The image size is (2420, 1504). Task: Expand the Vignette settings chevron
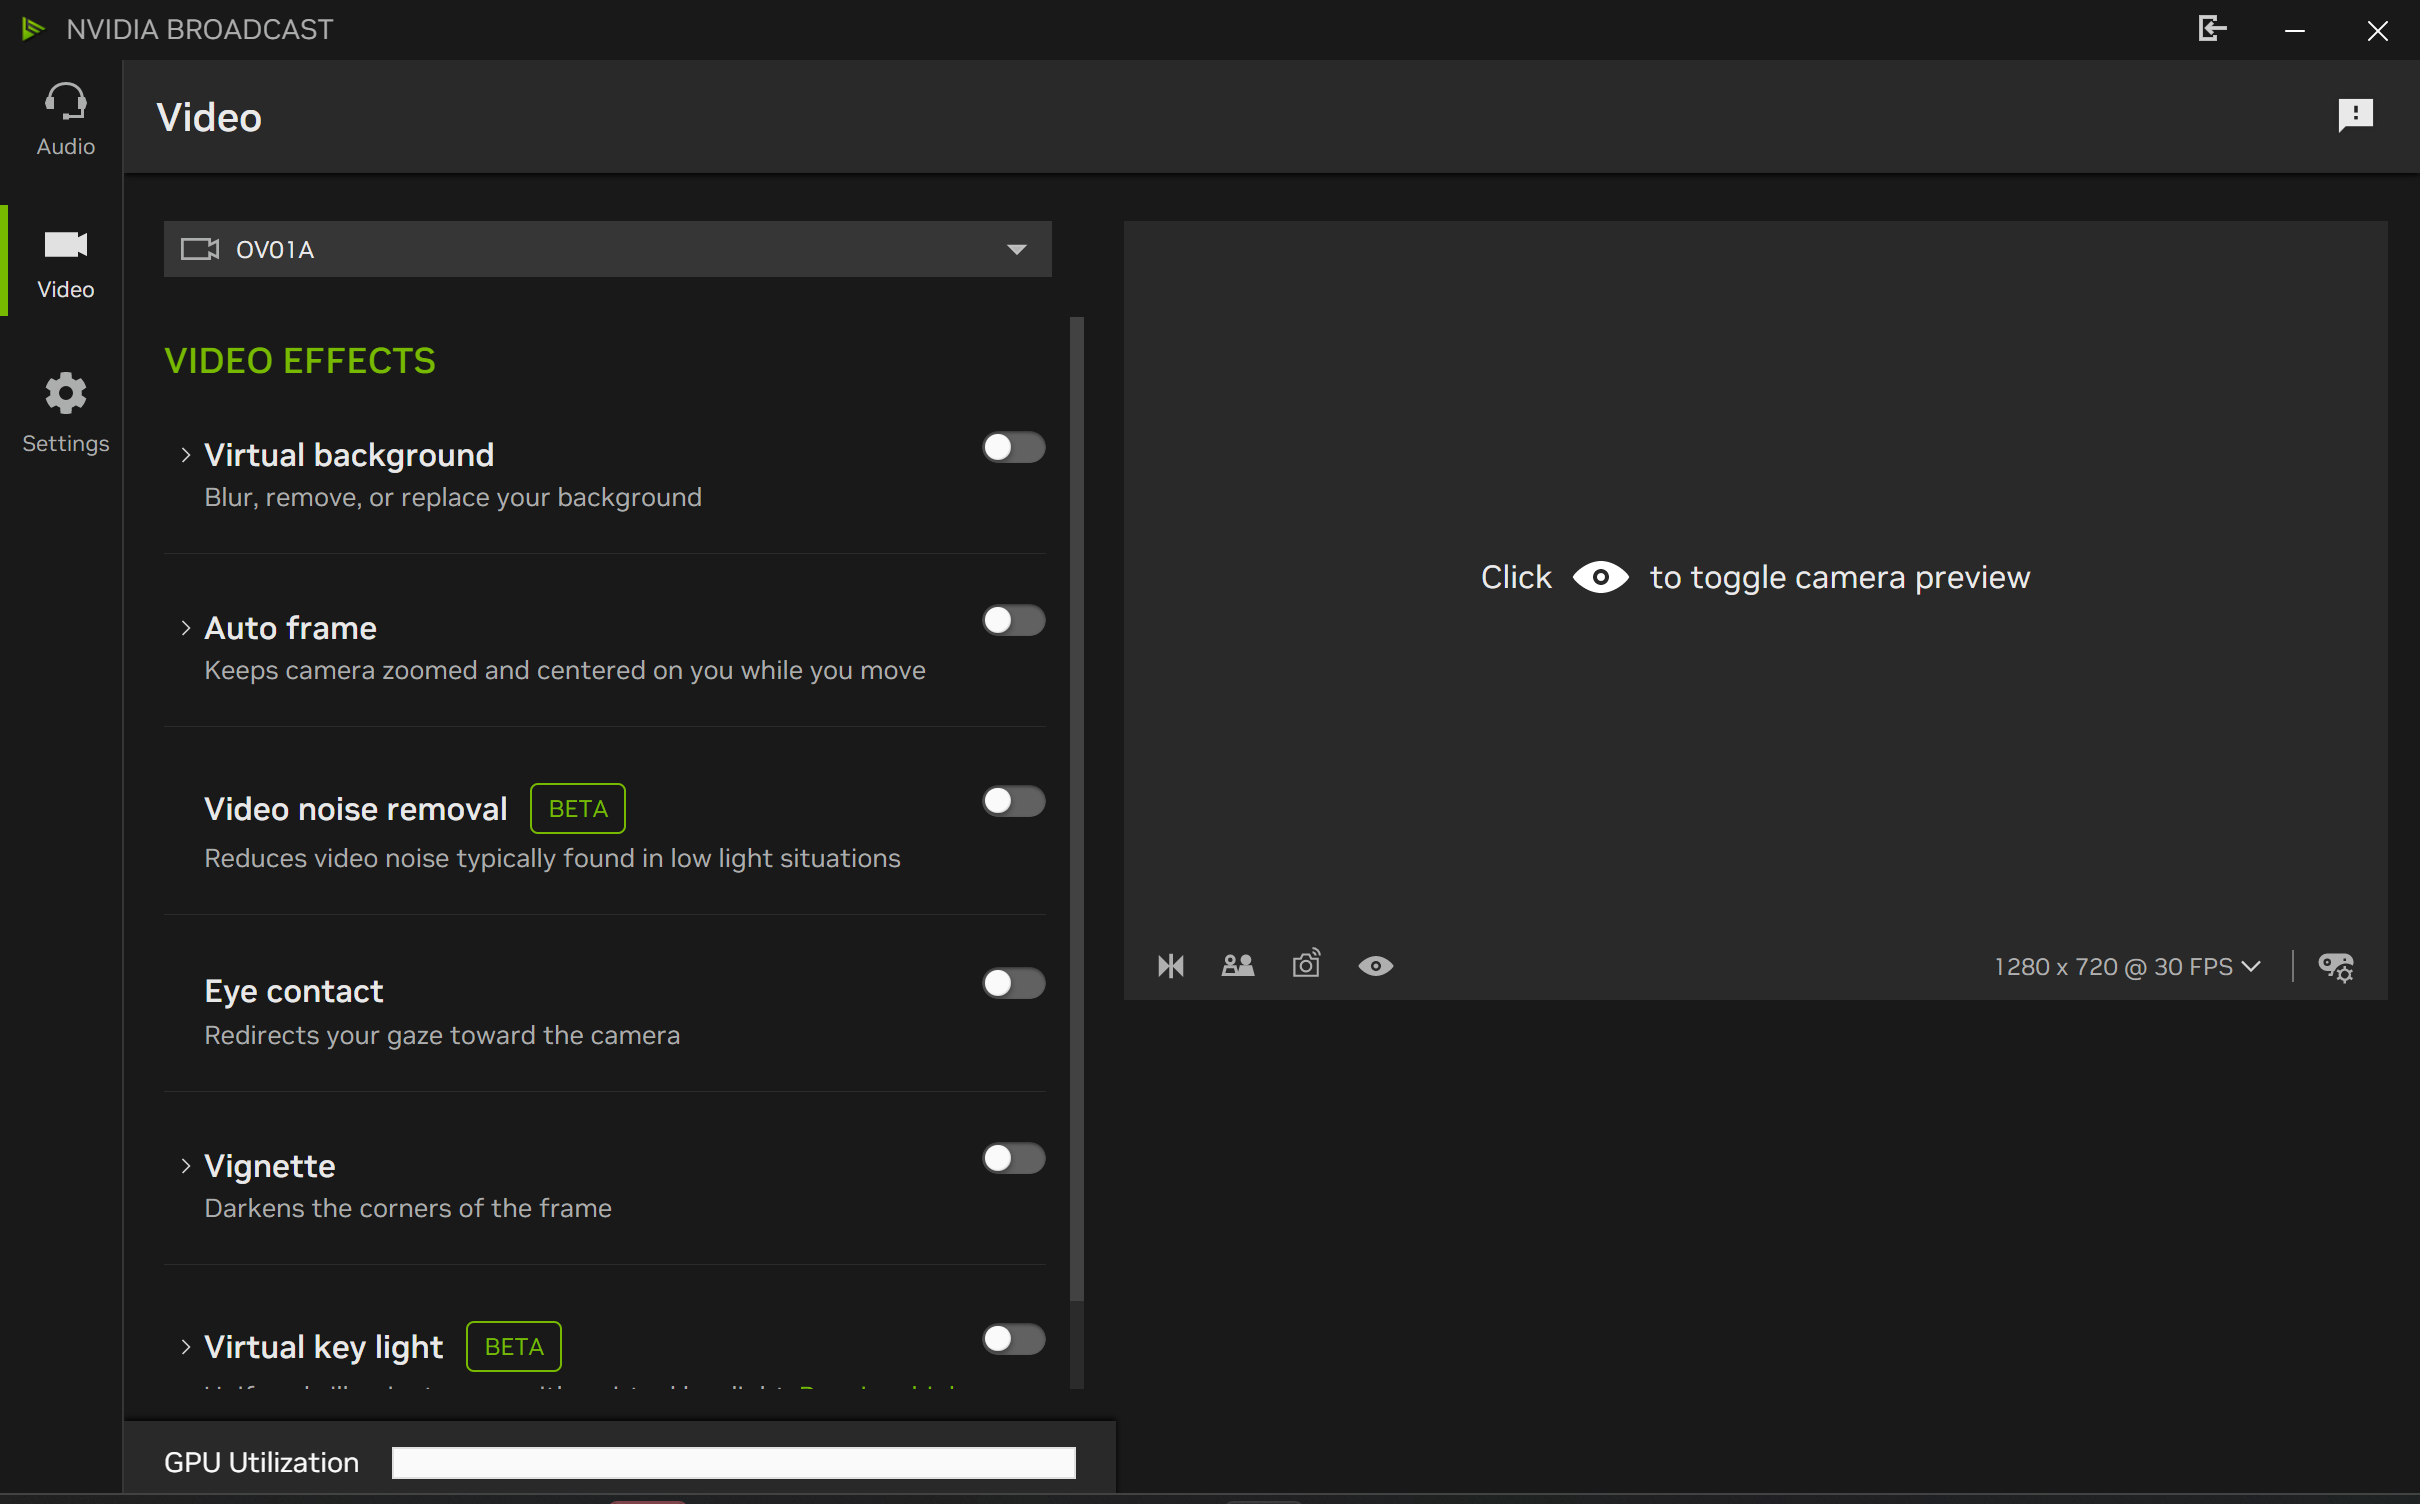tap(186, 1166)
